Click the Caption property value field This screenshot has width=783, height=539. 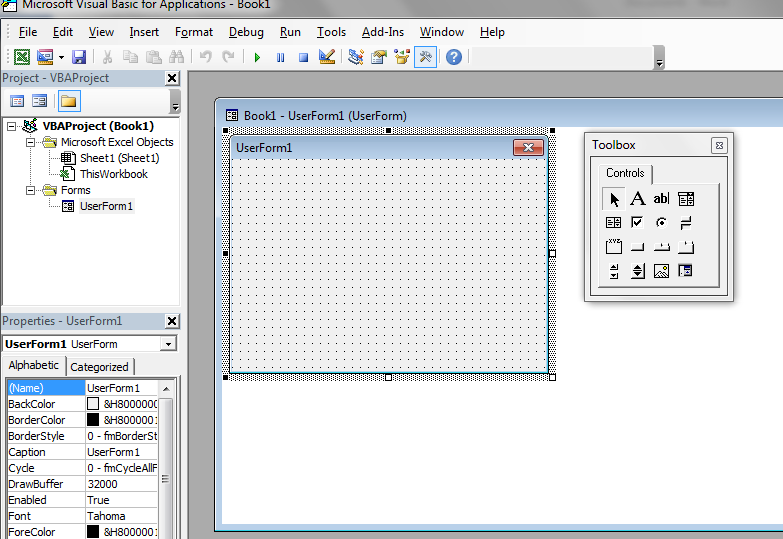coord(122,452)
